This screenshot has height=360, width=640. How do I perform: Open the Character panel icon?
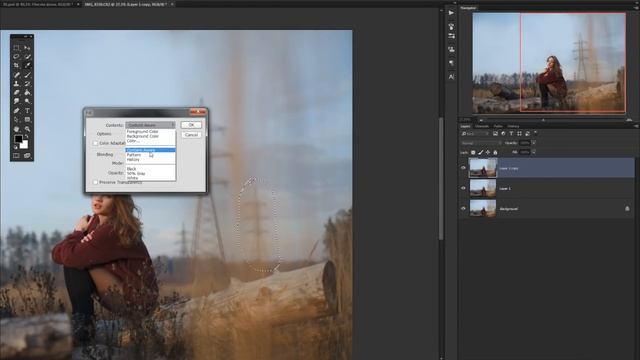tap(451, 76)
